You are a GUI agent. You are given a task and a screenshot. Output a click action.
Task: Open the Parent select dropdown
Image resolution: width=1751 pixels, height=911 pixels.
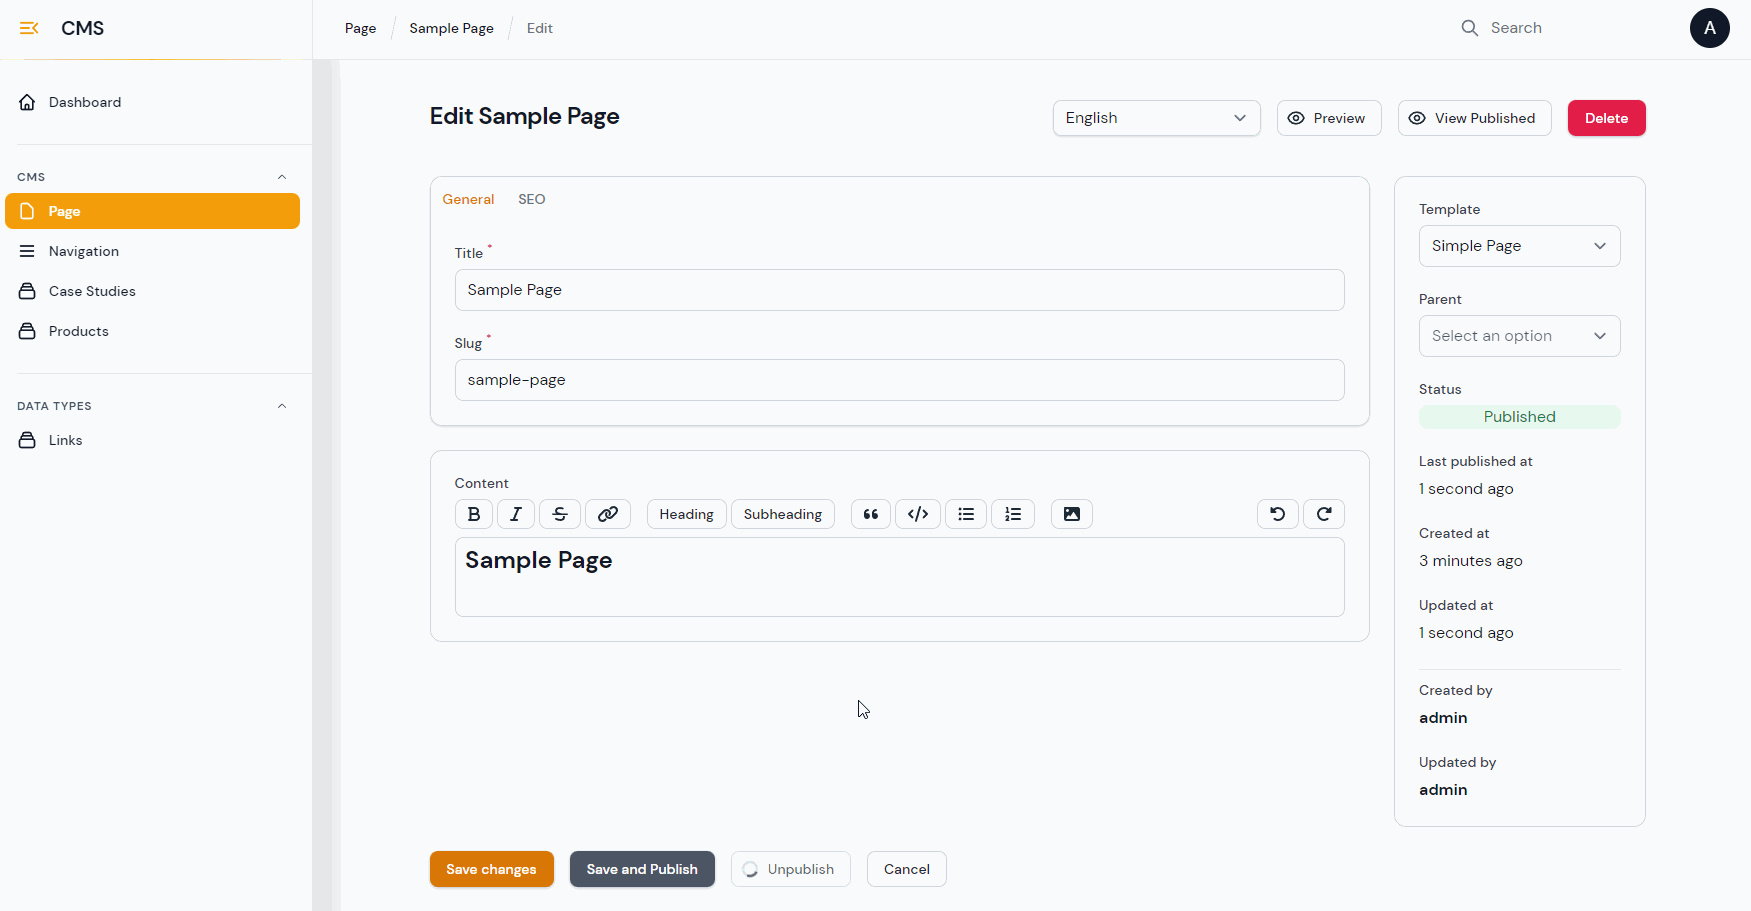coord(1520,336)
